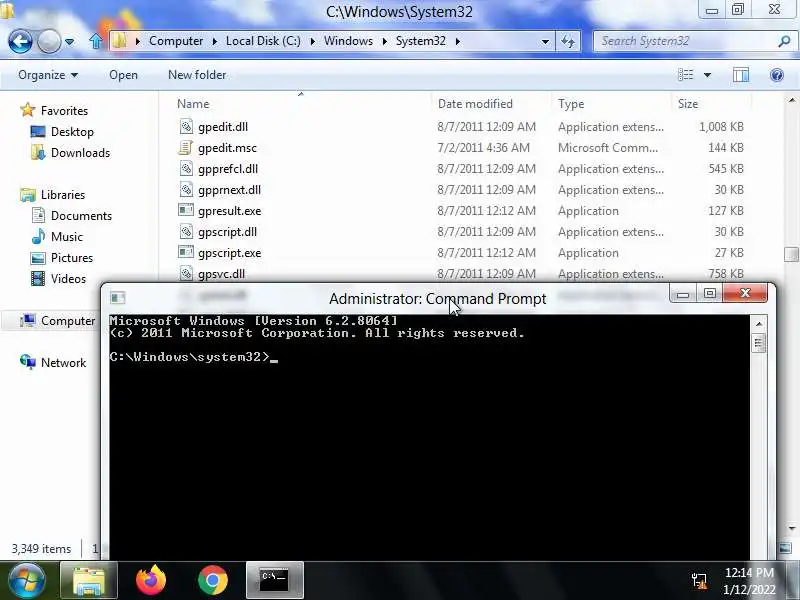
Task: Select the gpsvc.dll file
Action: [221, 273]
